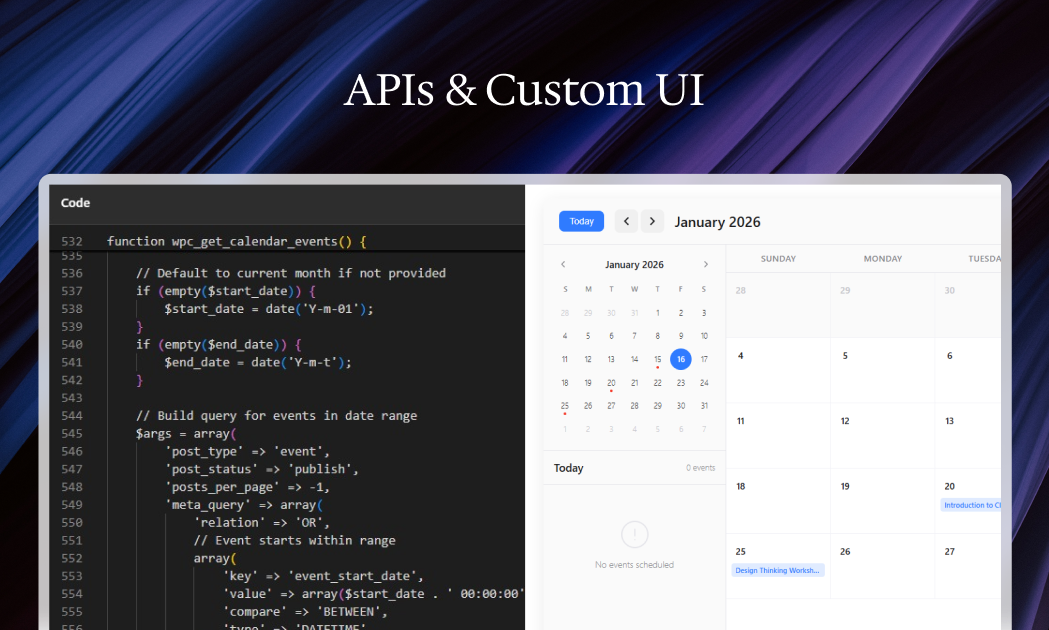
Task: Step the mini calendar back with its left chevron
Action: (563, 264)
